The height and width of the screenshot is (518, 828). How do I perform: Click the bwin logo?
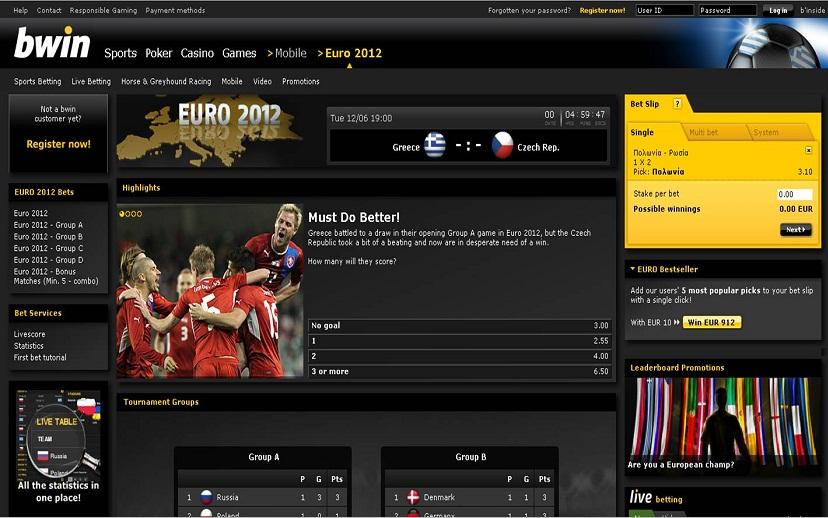tap(52, 43)
